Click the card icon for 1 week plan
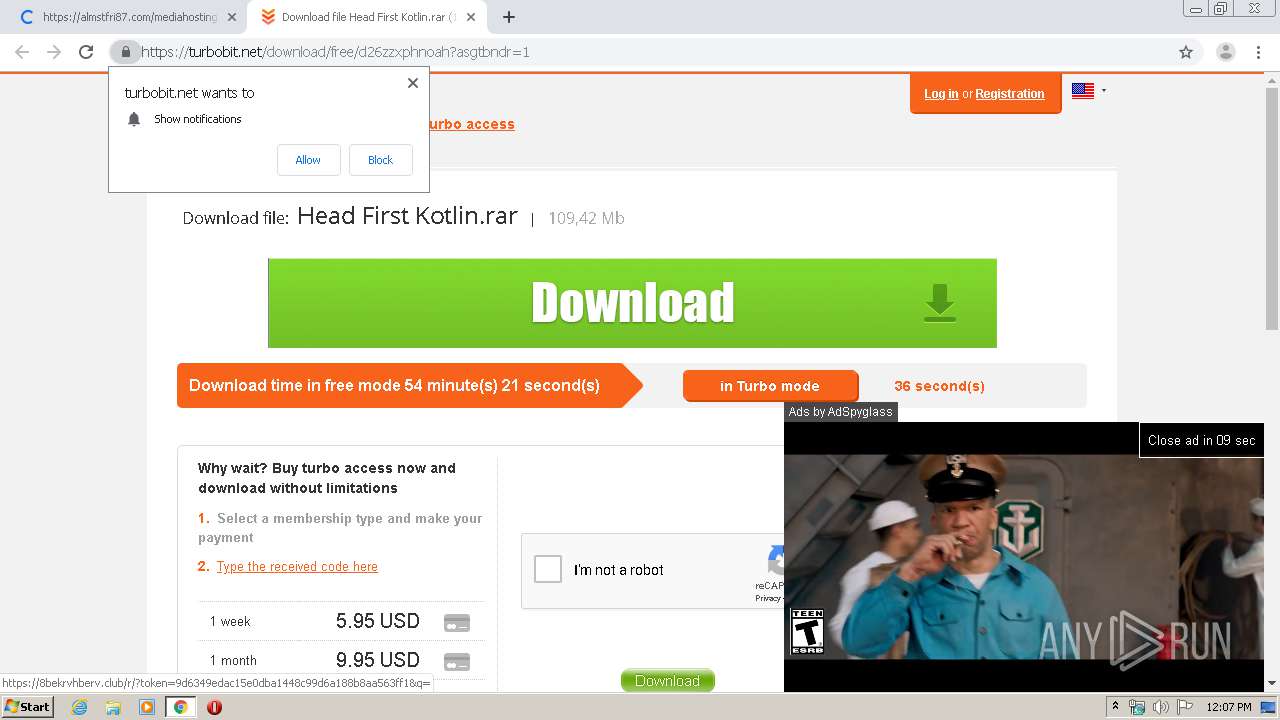 [457, 622]
